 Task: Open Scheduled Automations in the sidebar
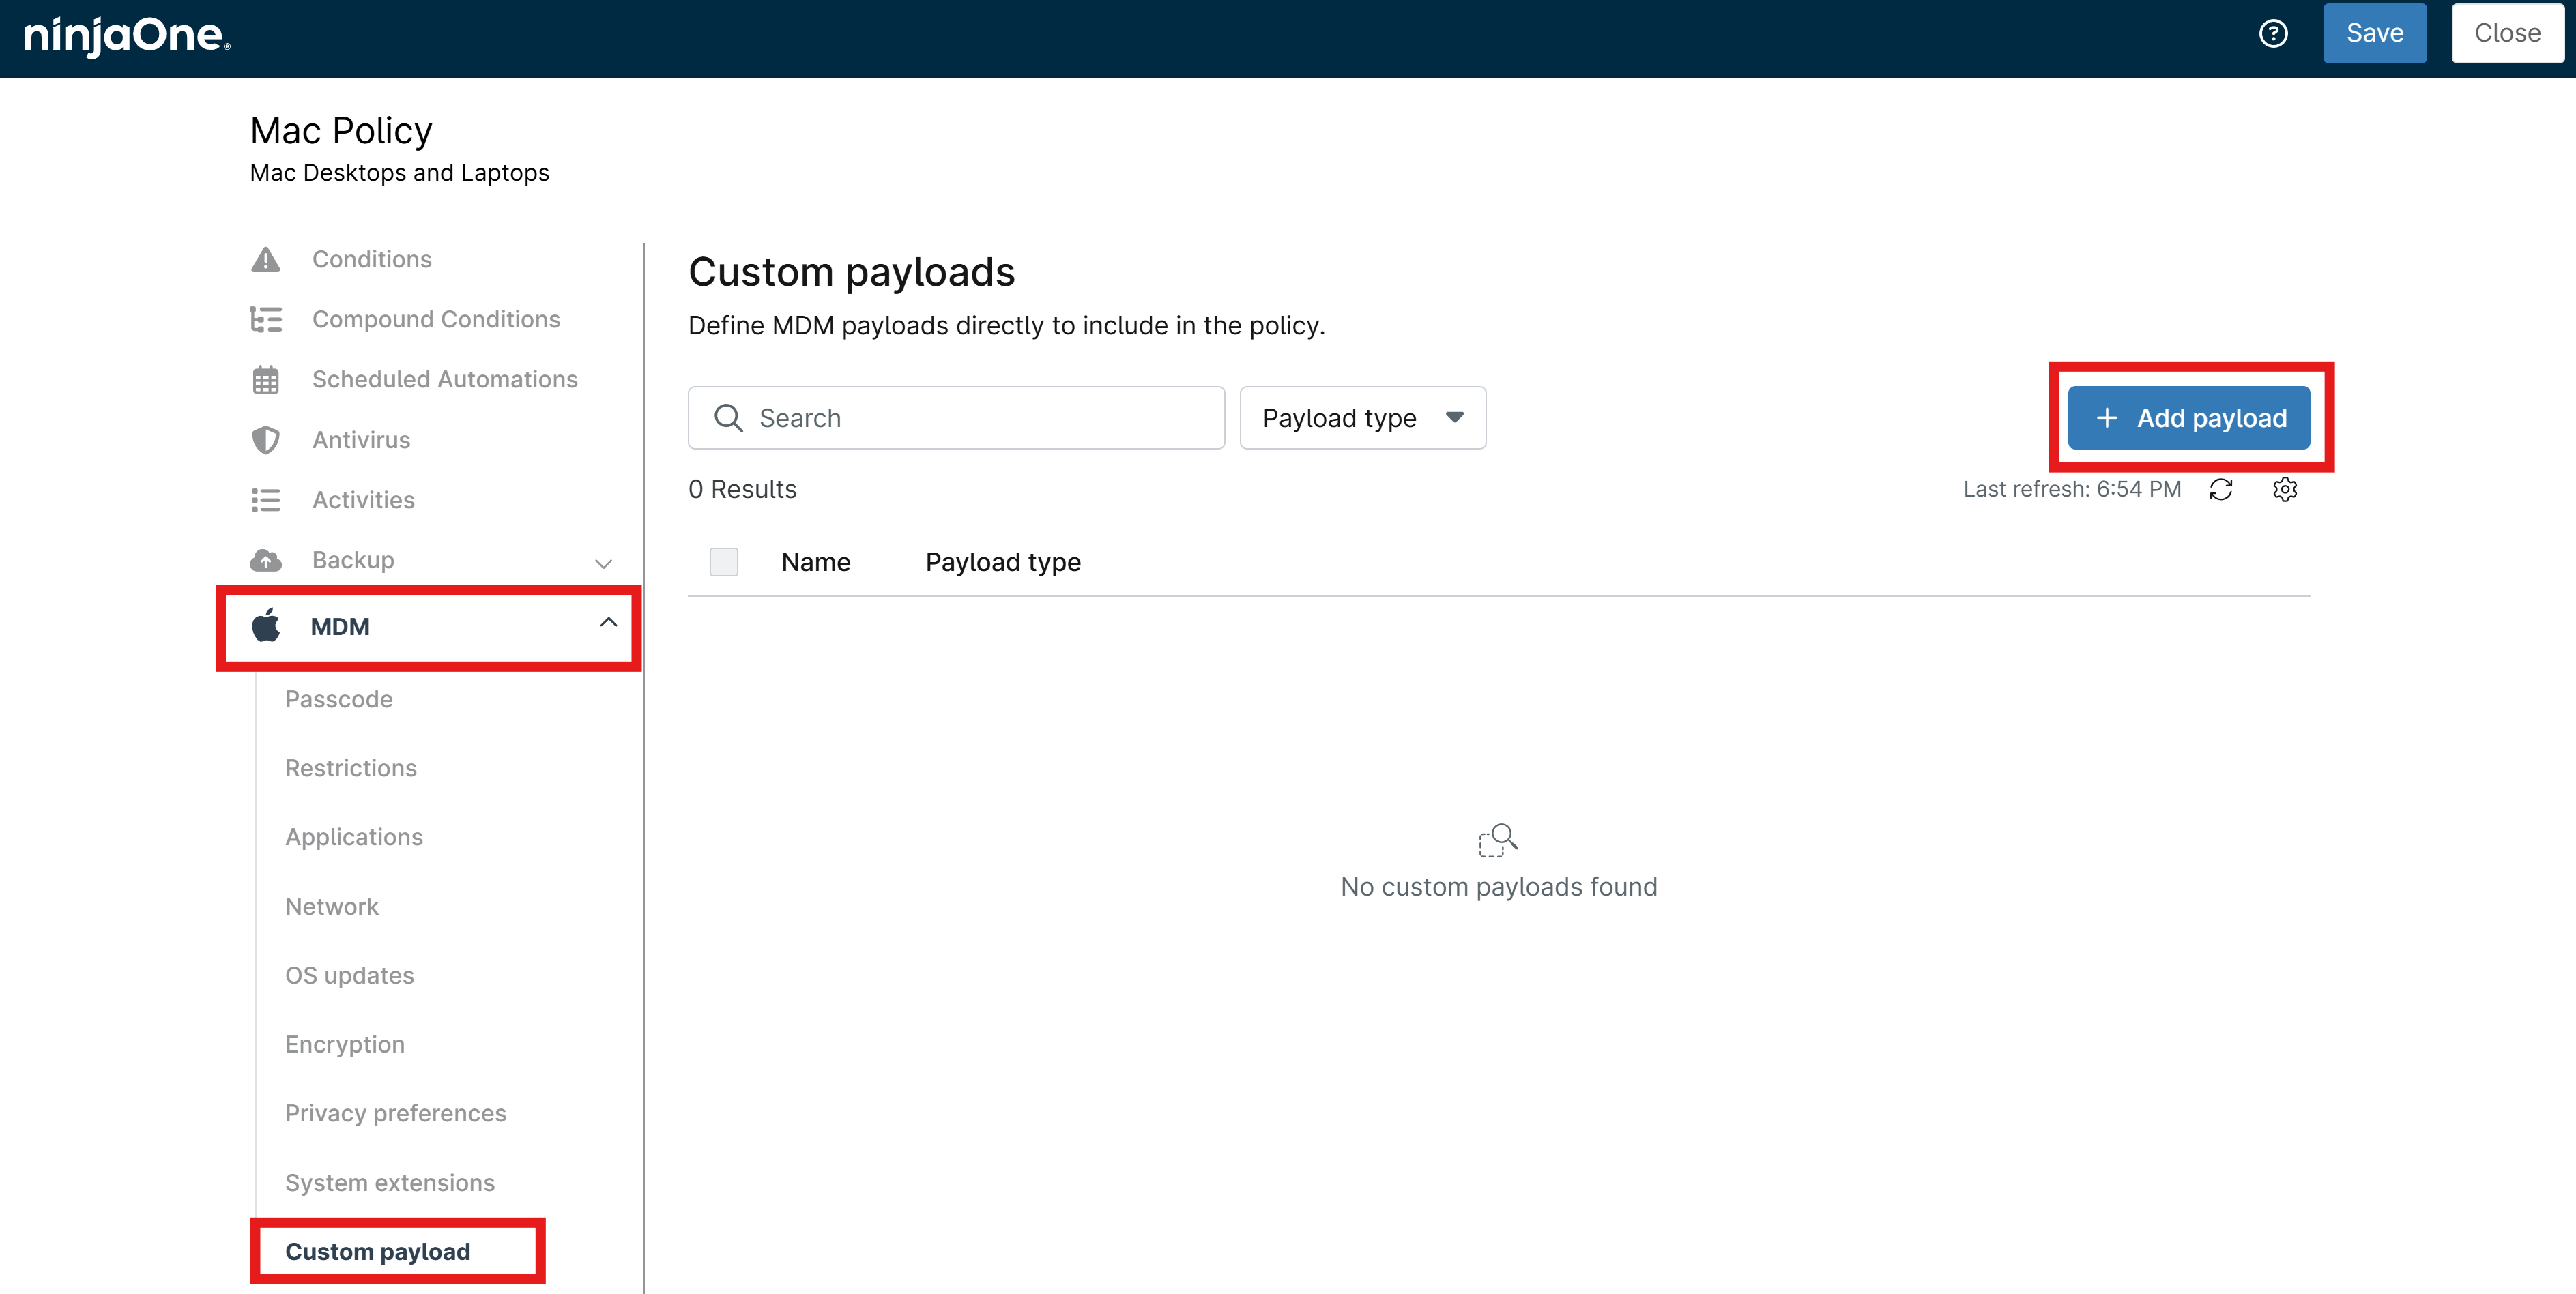tap(445, 379)
